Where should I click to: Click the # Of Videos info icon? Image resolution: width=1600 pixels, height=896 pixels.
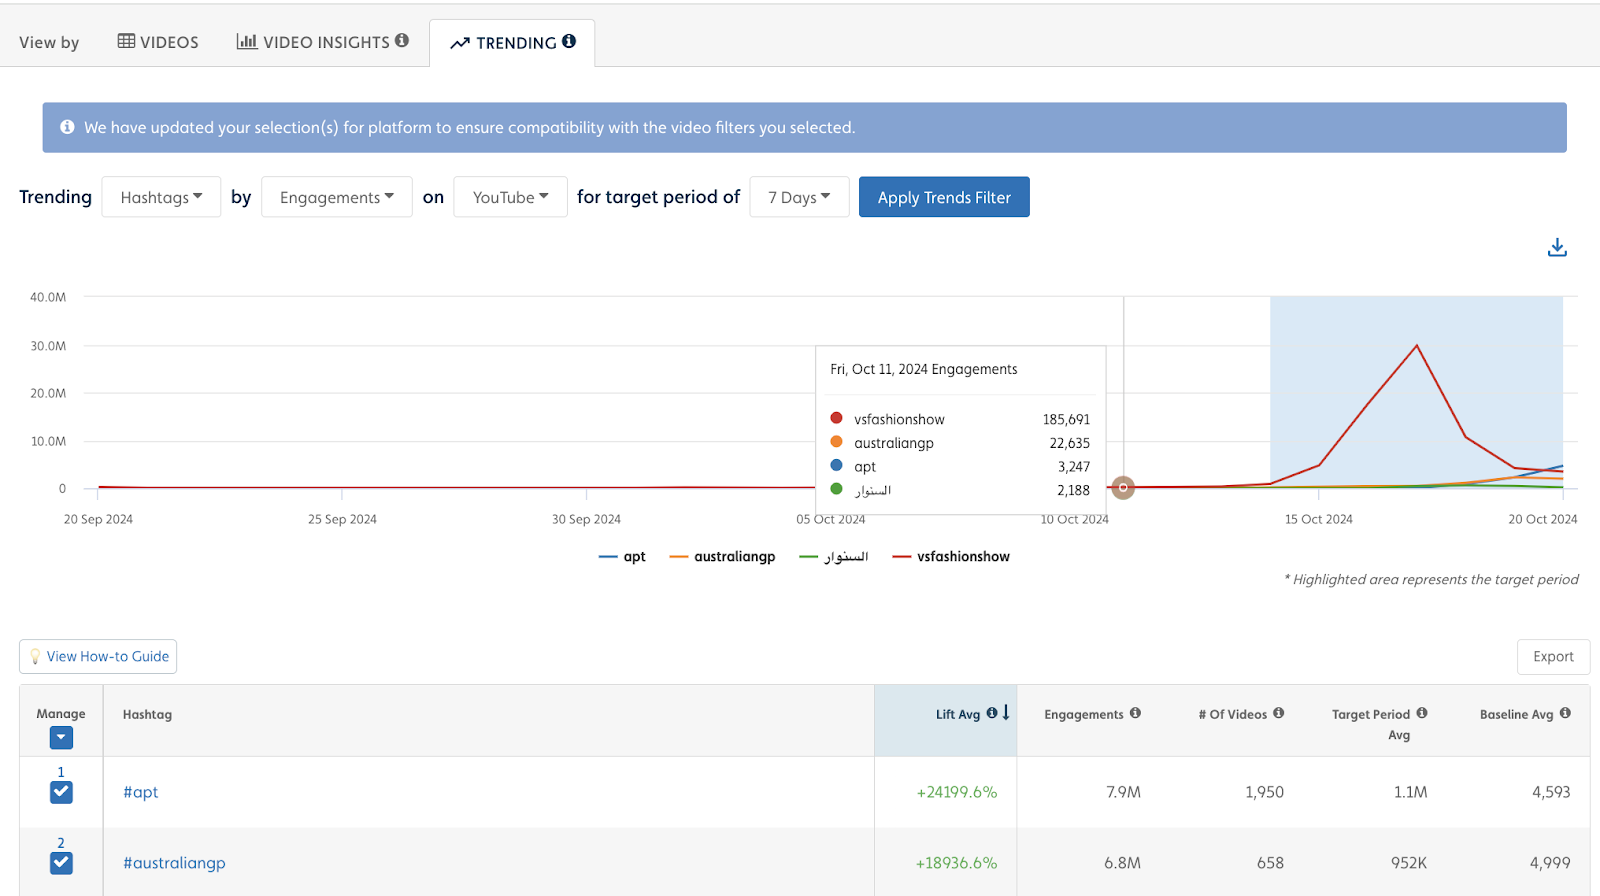(x=1279, y=713)
